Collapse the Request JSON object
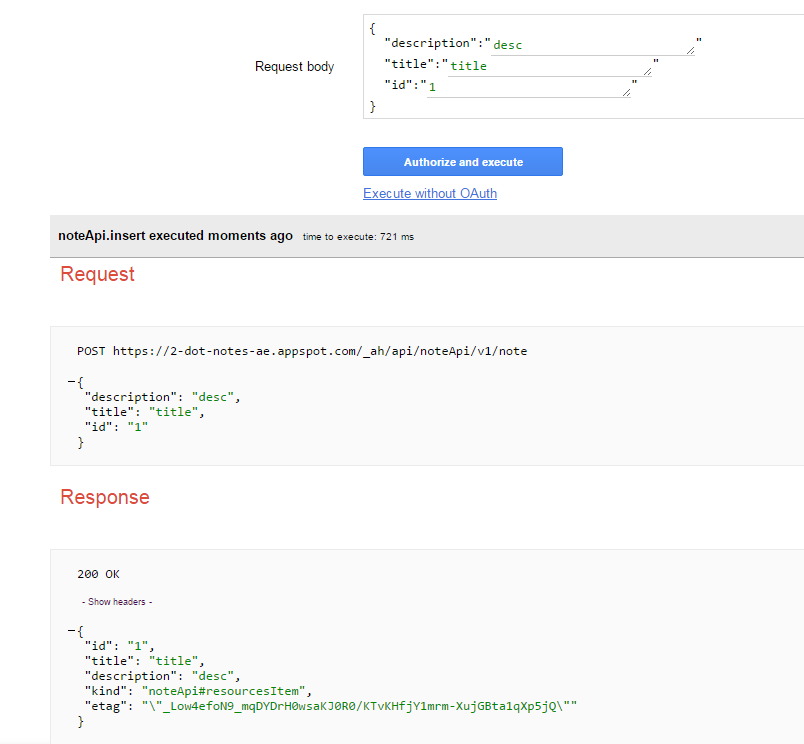The image size is (804, 744). click(71, 381)
